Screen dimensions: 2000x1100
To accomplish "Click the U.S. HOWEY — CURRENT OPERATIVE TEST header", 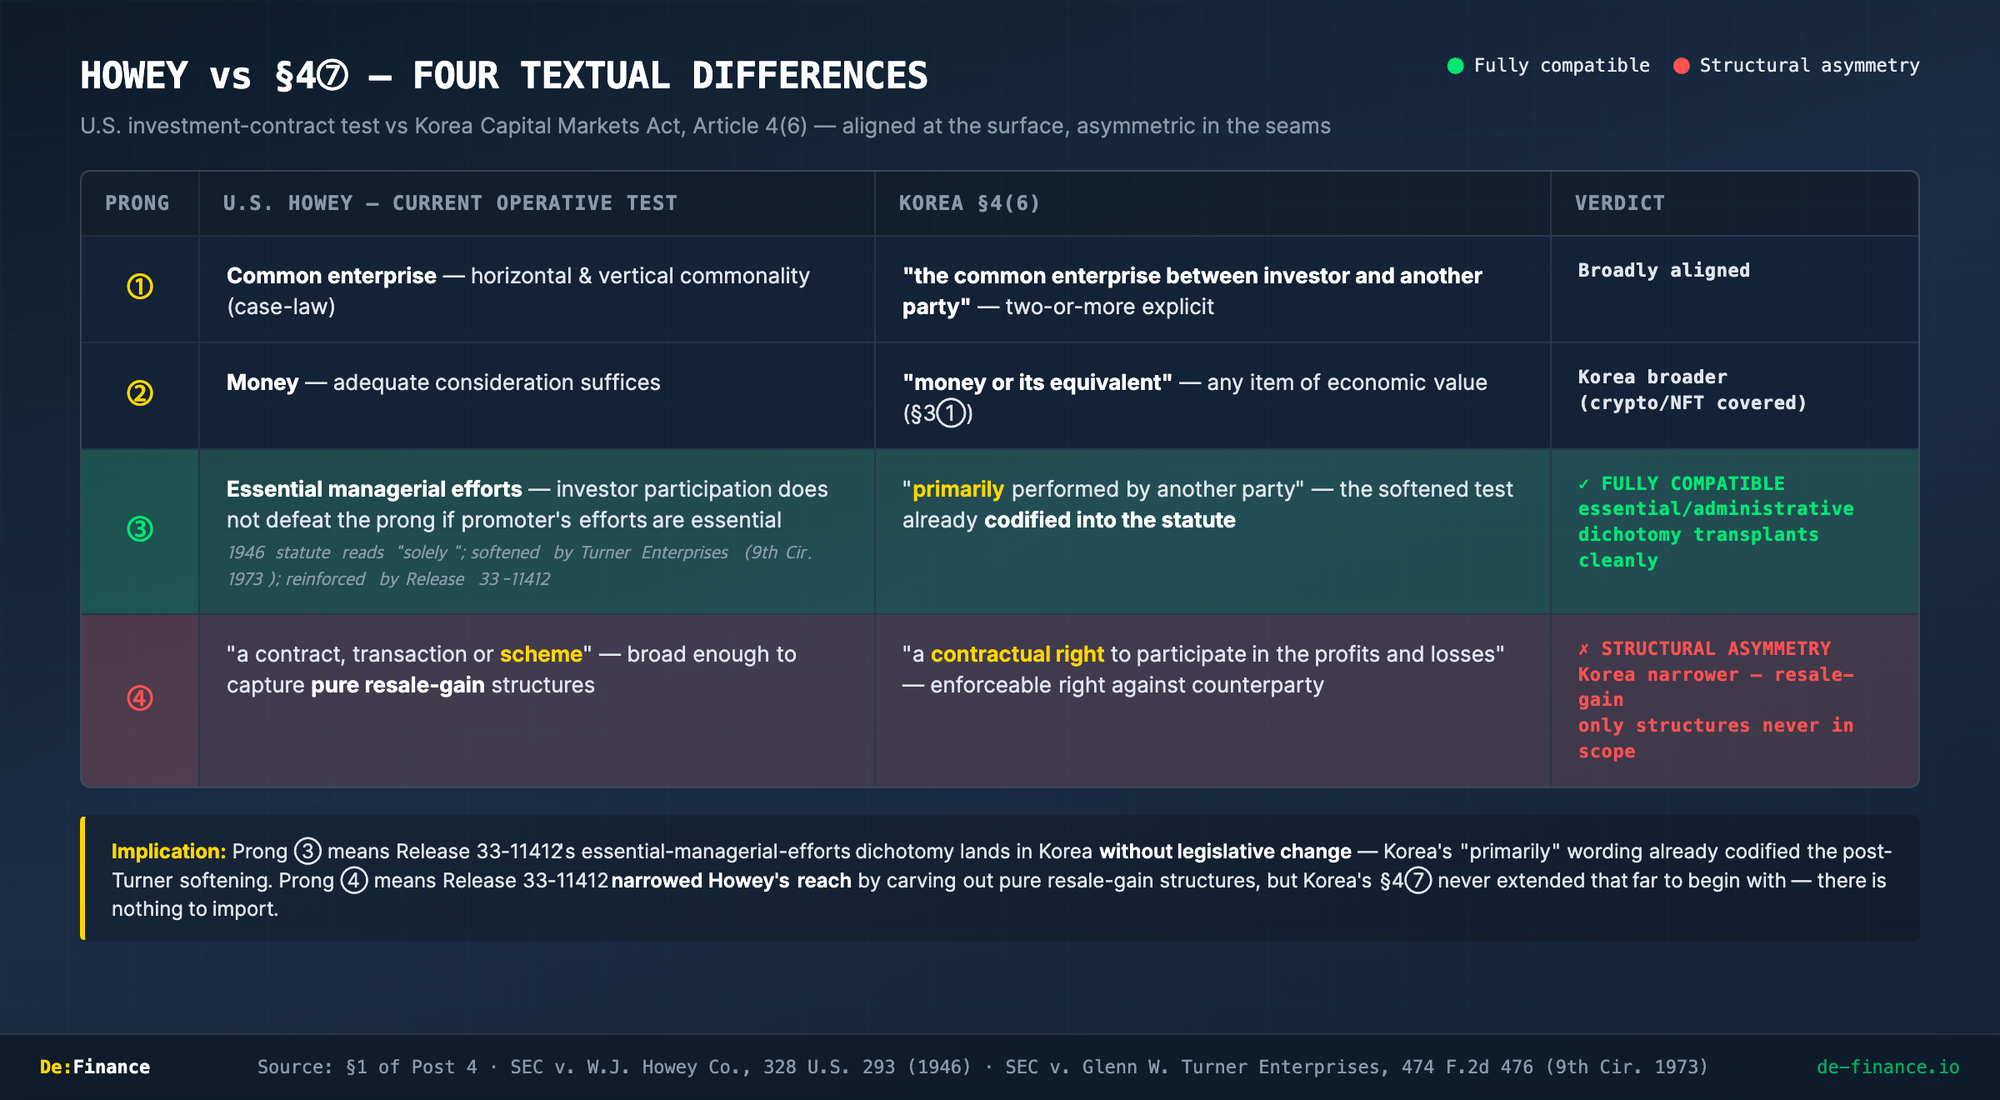I will pos(450,203).
